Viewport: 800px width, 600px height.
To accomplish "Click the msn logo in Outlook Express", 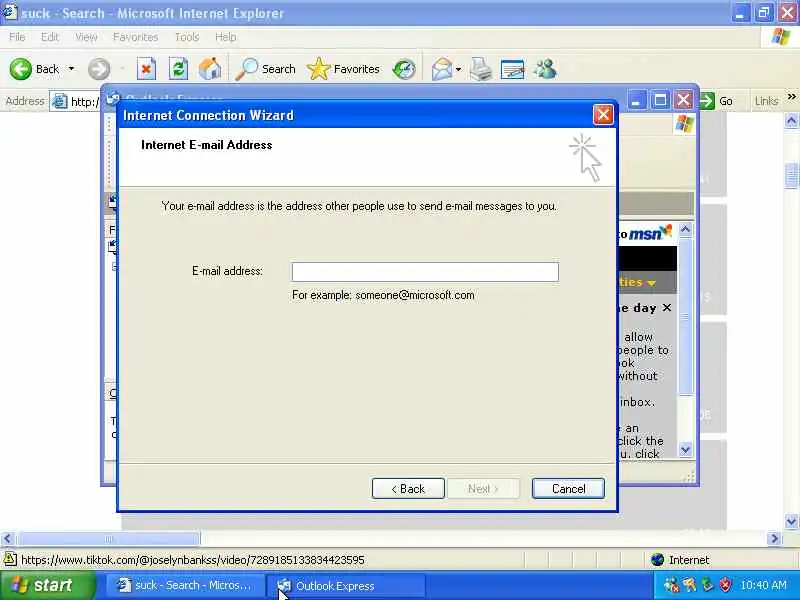I will point(650,233).
